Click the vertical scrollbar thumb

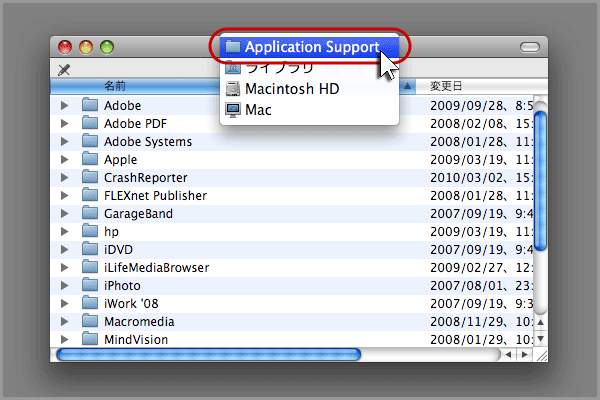pyautogui.click(x=540, y=181)
